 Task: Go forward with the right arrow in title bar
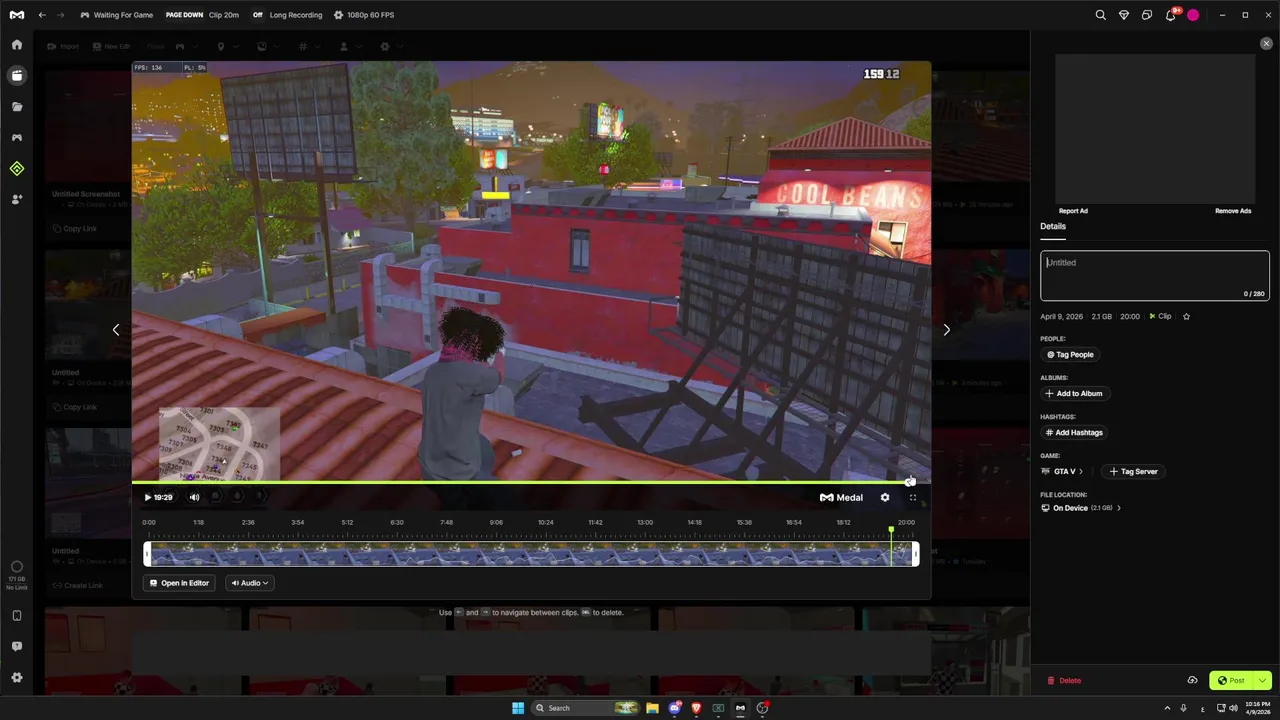pyautogui.click(x=61, y=15)
